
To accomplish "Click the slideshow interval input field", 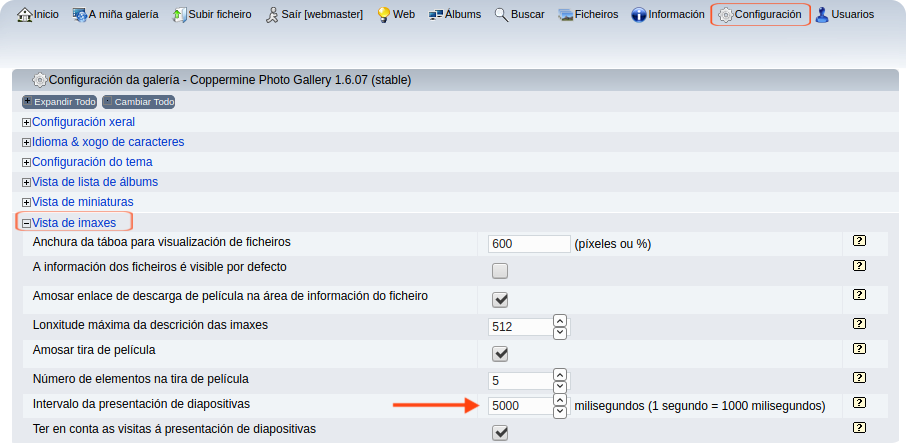I will pyautogui.click(x=519, y=406).
